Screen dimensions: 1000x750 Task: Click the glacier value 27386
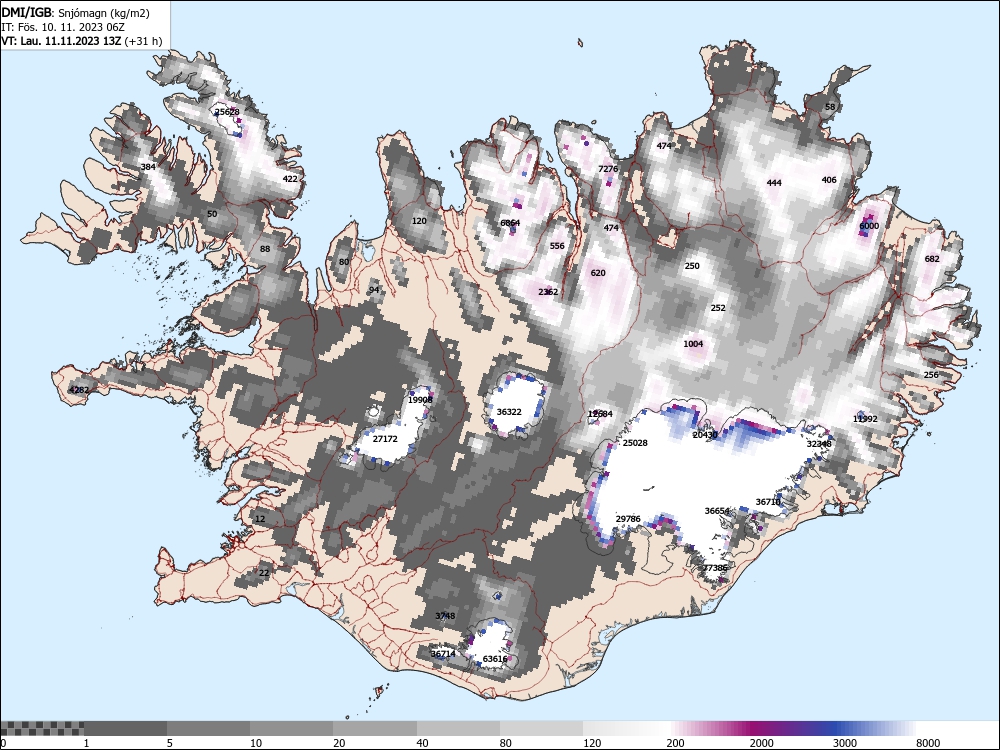715,568
